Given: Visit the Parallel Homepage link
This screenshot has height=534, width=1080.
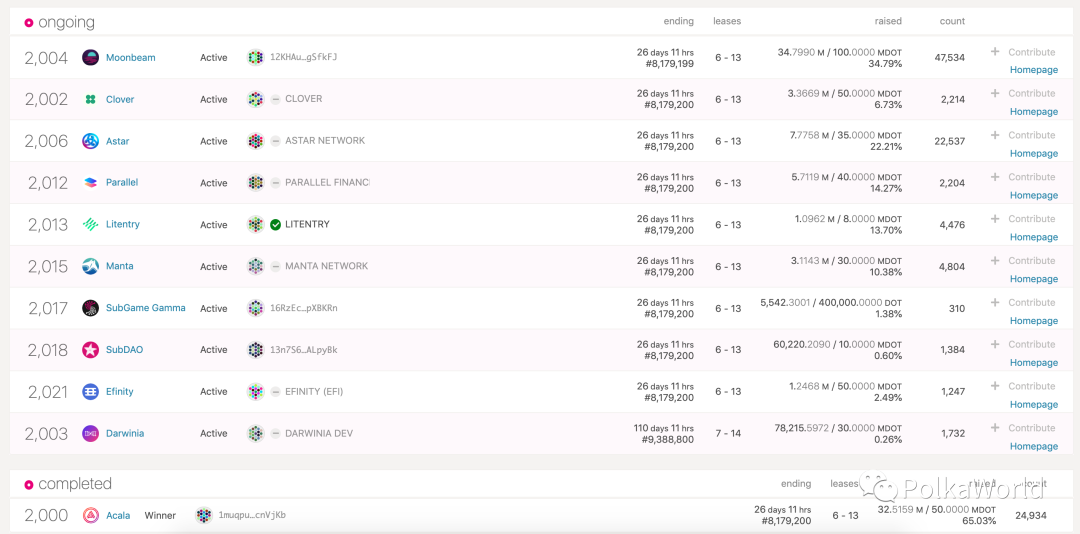Looking at the screenshot, I should point(1034,195).
